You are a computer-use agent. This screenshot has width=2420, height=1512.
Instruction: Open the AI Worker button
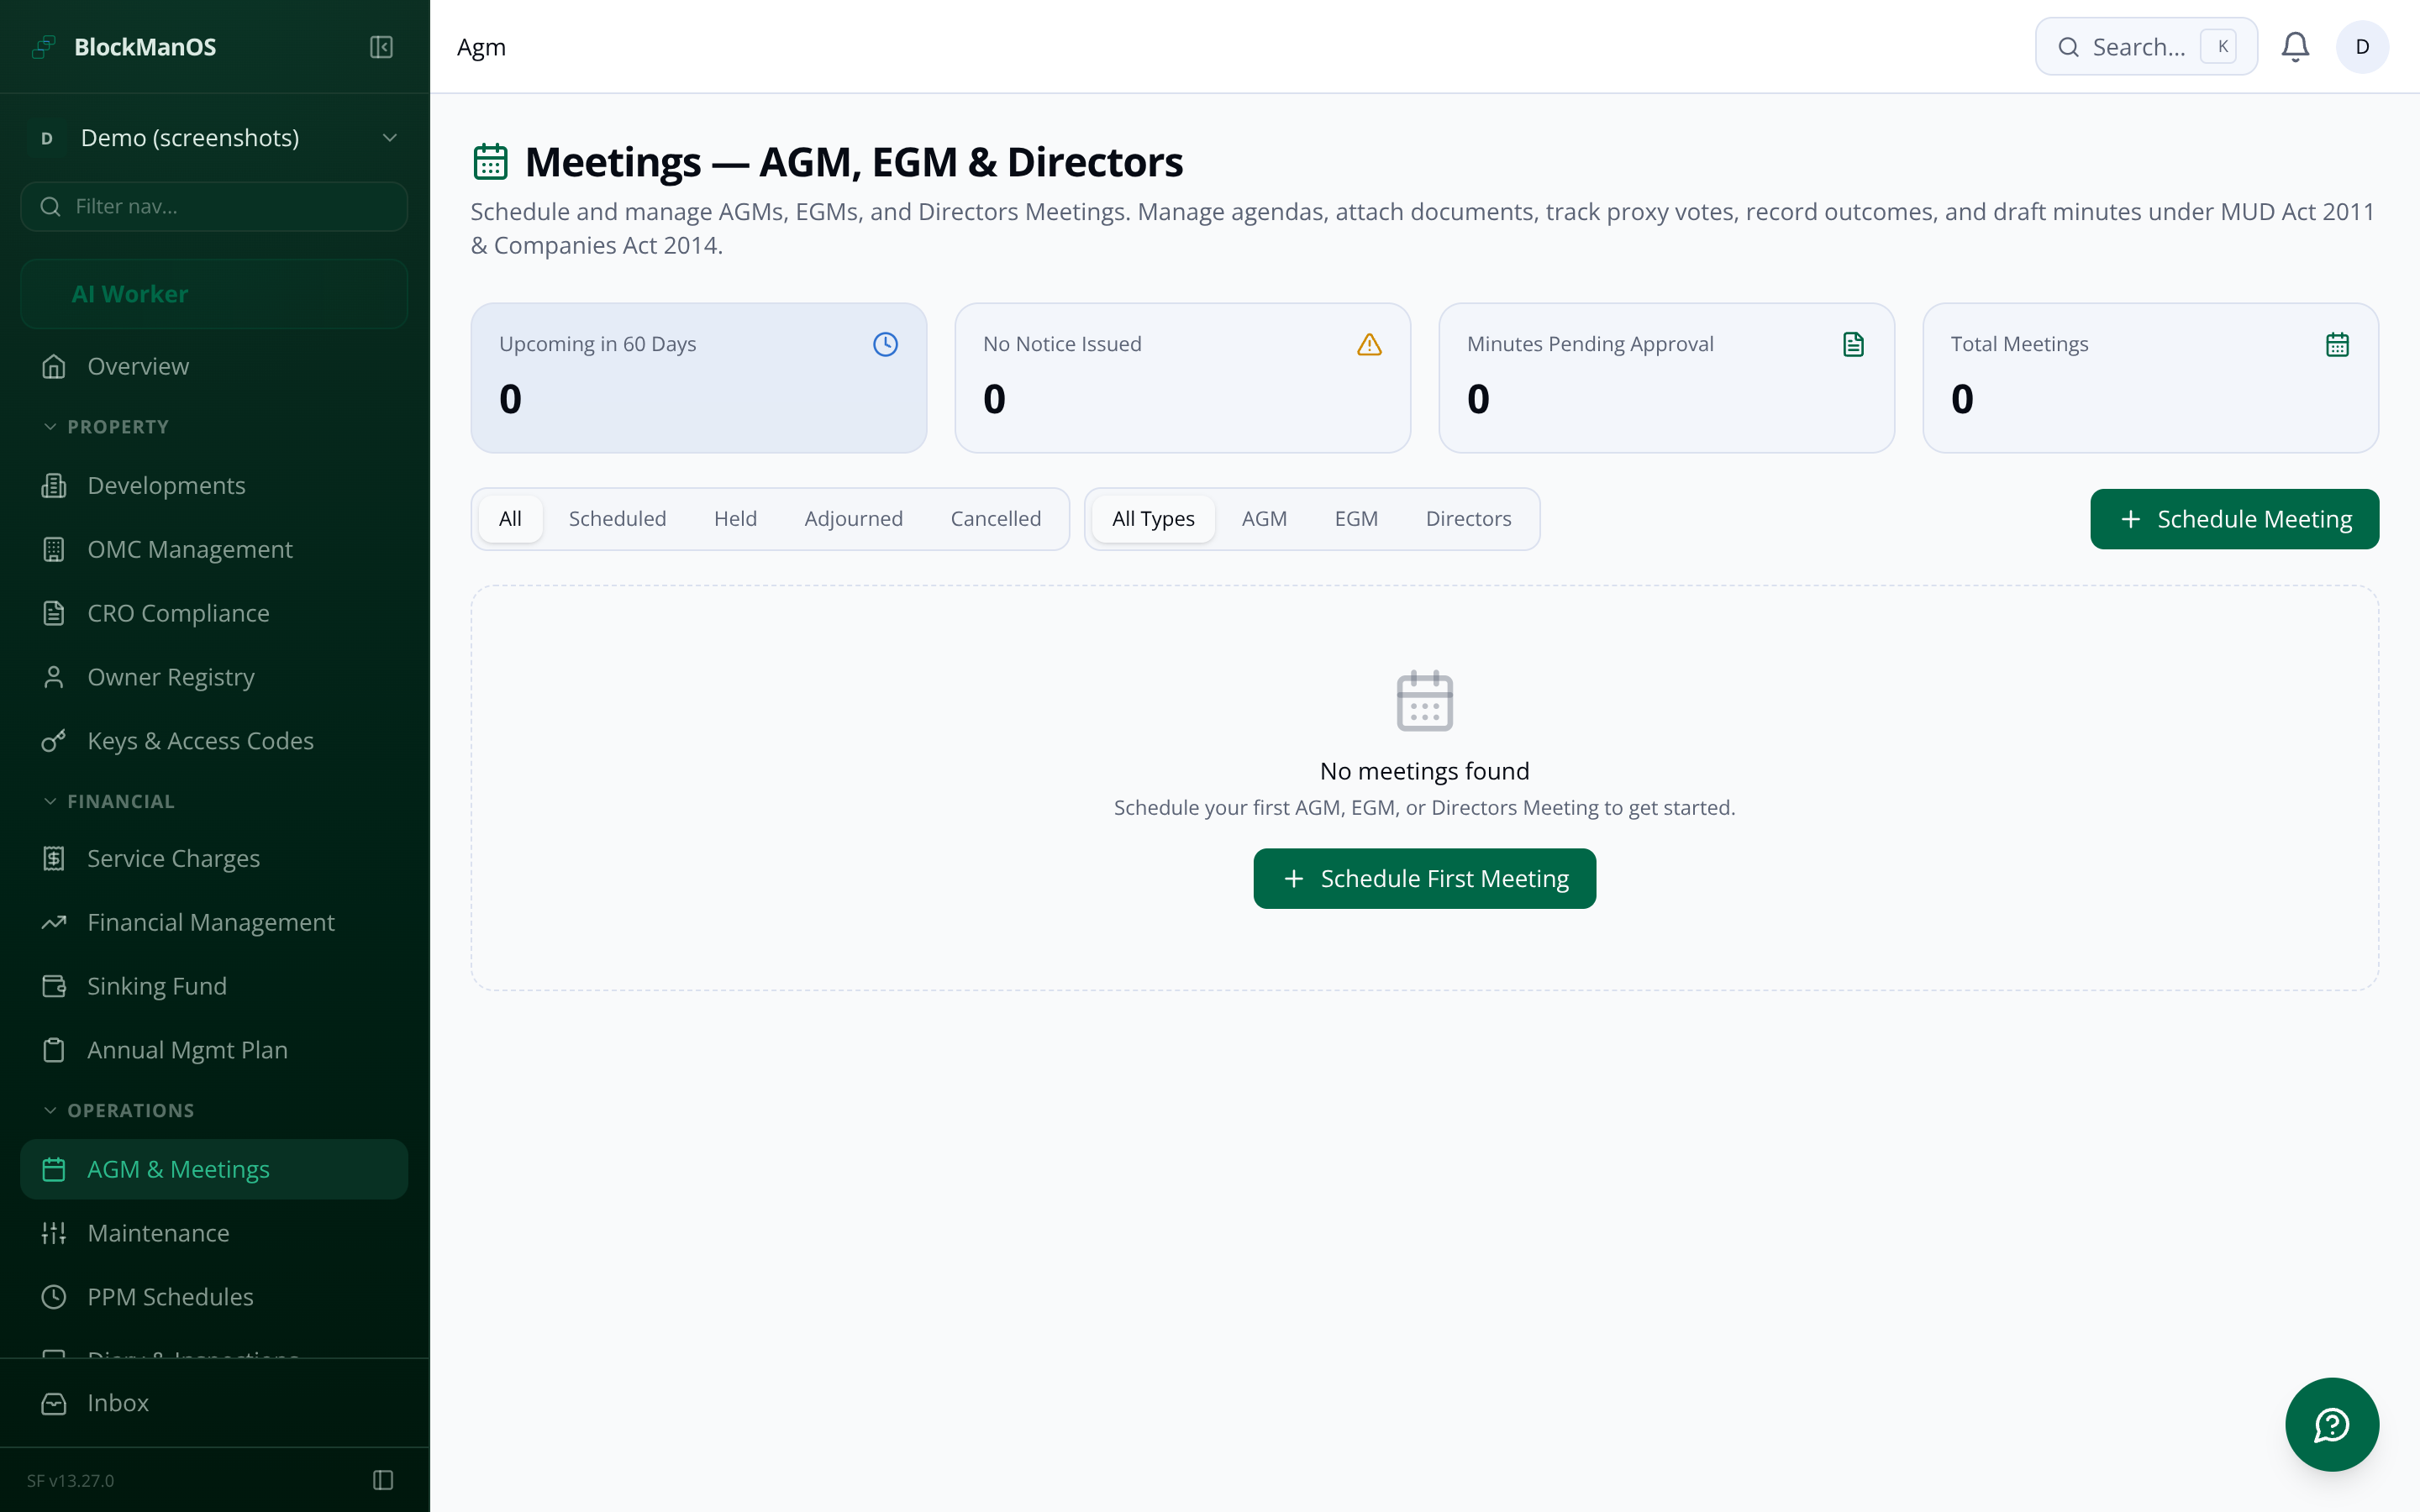[214, 294]
